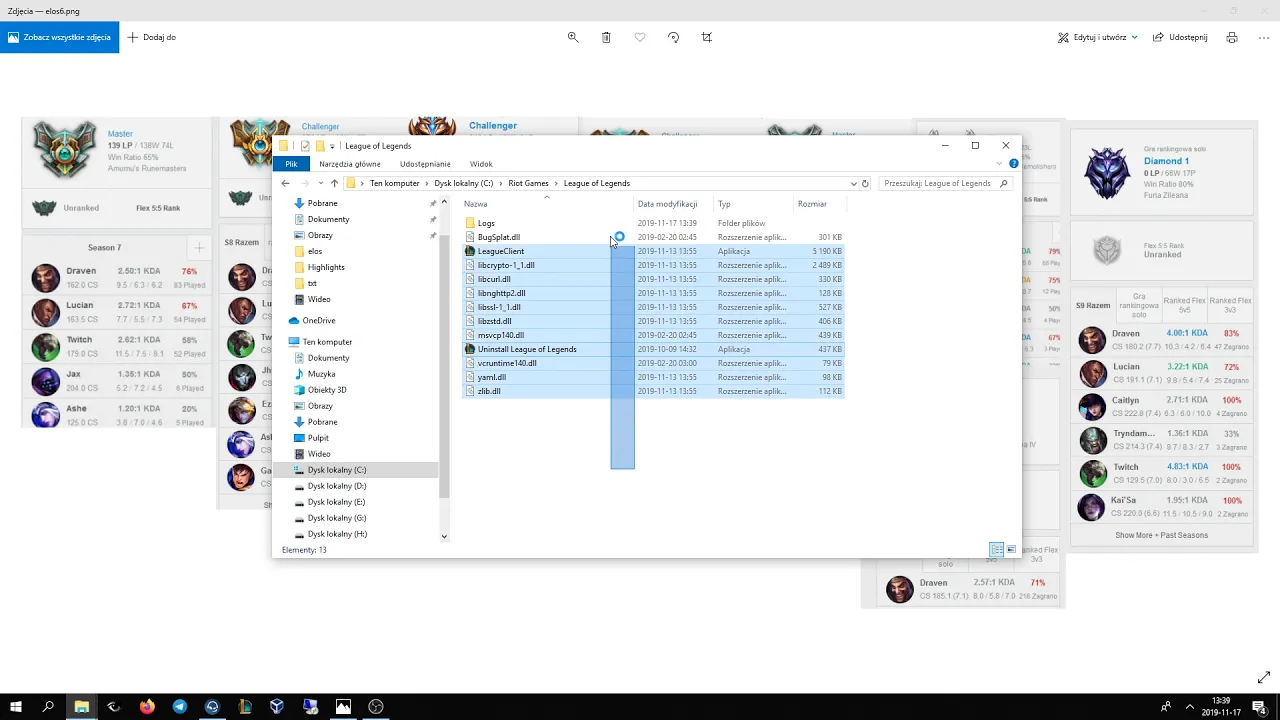
Task: Select the 'Logs' folder
Action: pyautogui.click(x=486, y=223)
